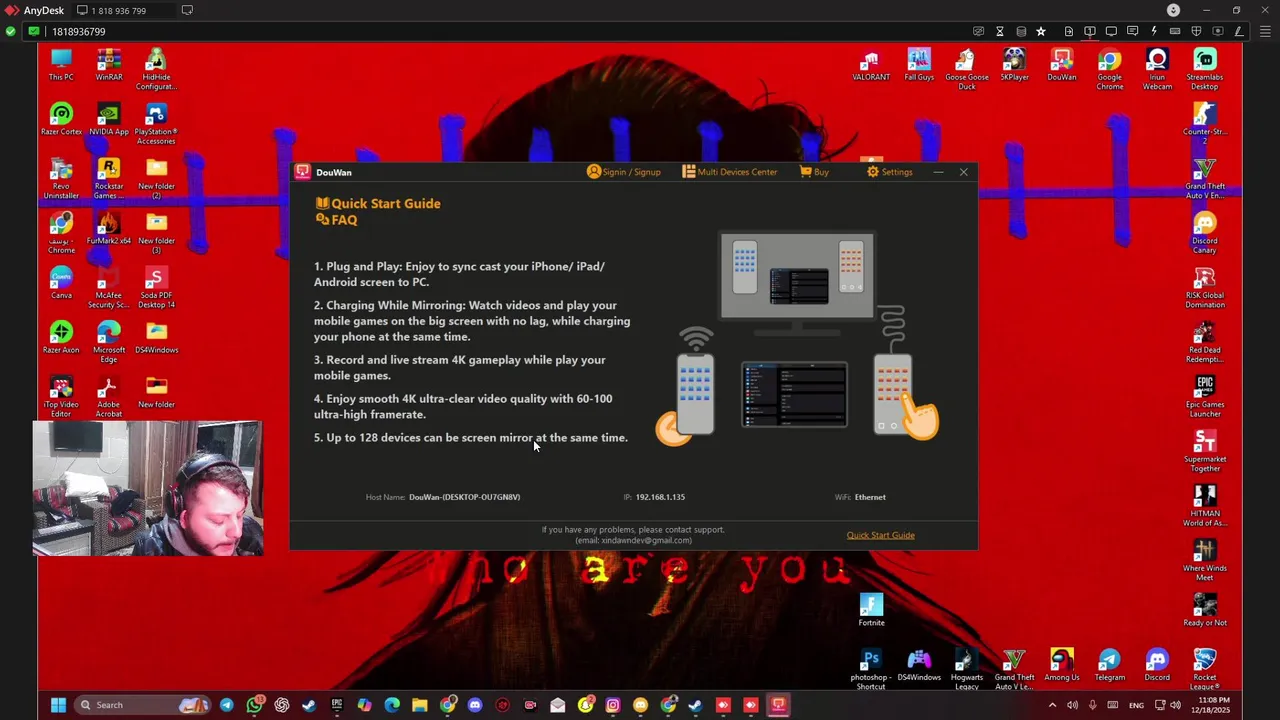Image resolution: width=1280 pixels, height=720 pixels.
Task: Click the WiFi Ethernet value
Action: (870, 497)
